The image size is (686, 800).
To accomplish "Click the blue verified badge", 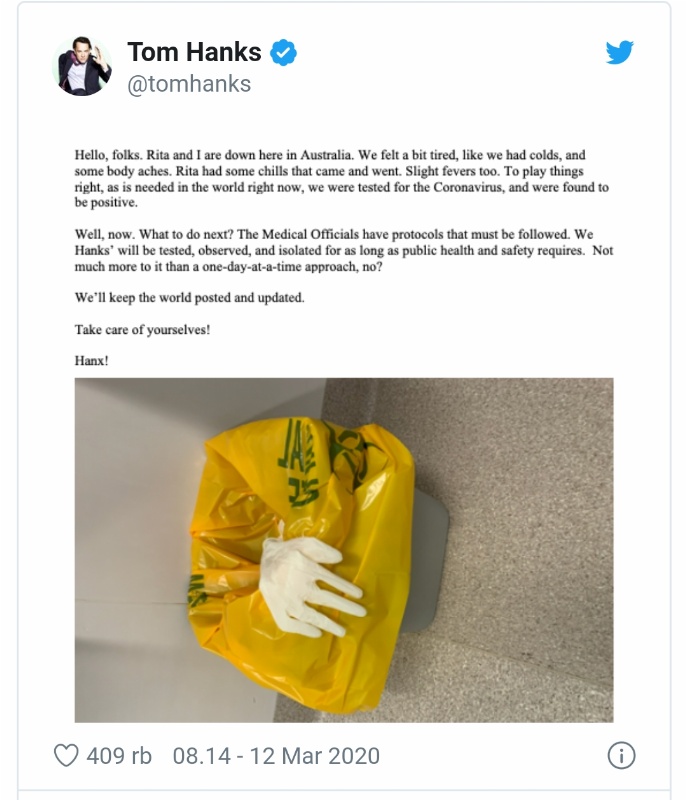I will (x=283, y=52).
